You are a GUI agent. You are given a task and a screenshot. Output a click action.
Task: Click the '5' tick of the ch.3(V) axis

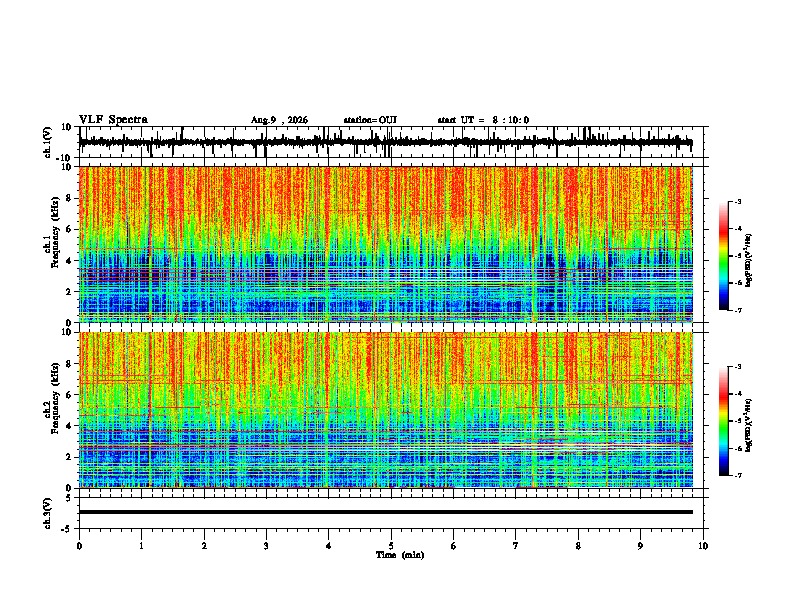click(x=70, y=498)
